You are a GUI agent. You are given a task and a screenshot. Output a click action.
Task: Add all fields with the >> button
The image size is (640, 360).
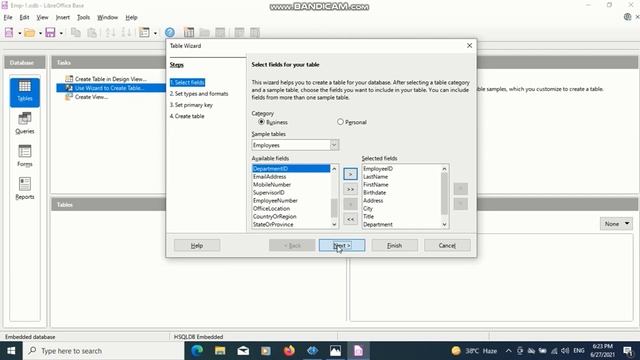click(350, 189)
